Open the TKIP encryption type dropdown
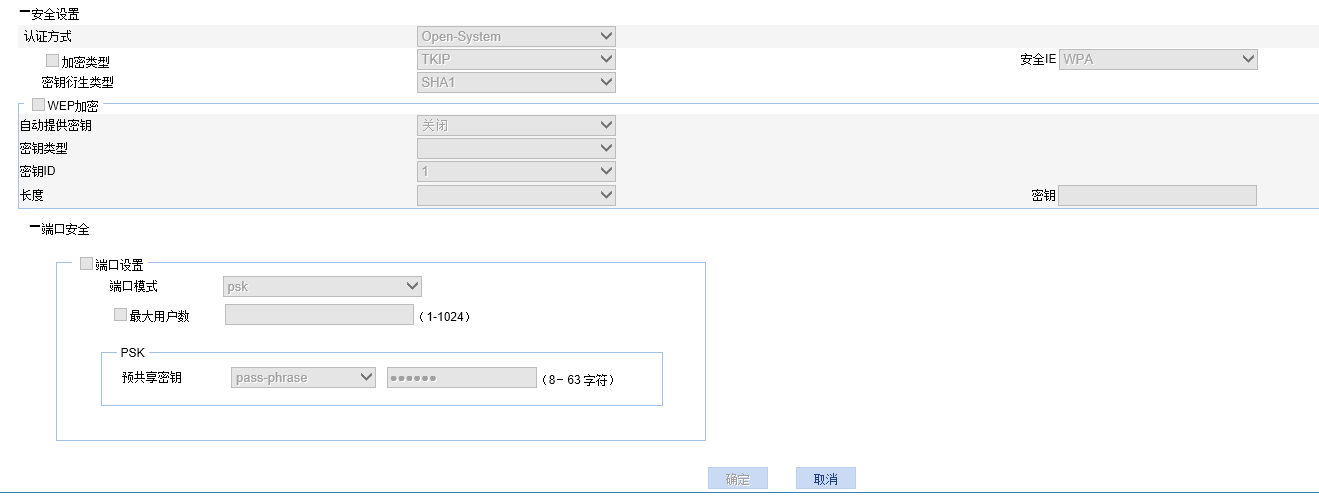Image resolution: width=1319 pixels, height=497 pixels. click(x=516, y=59)
